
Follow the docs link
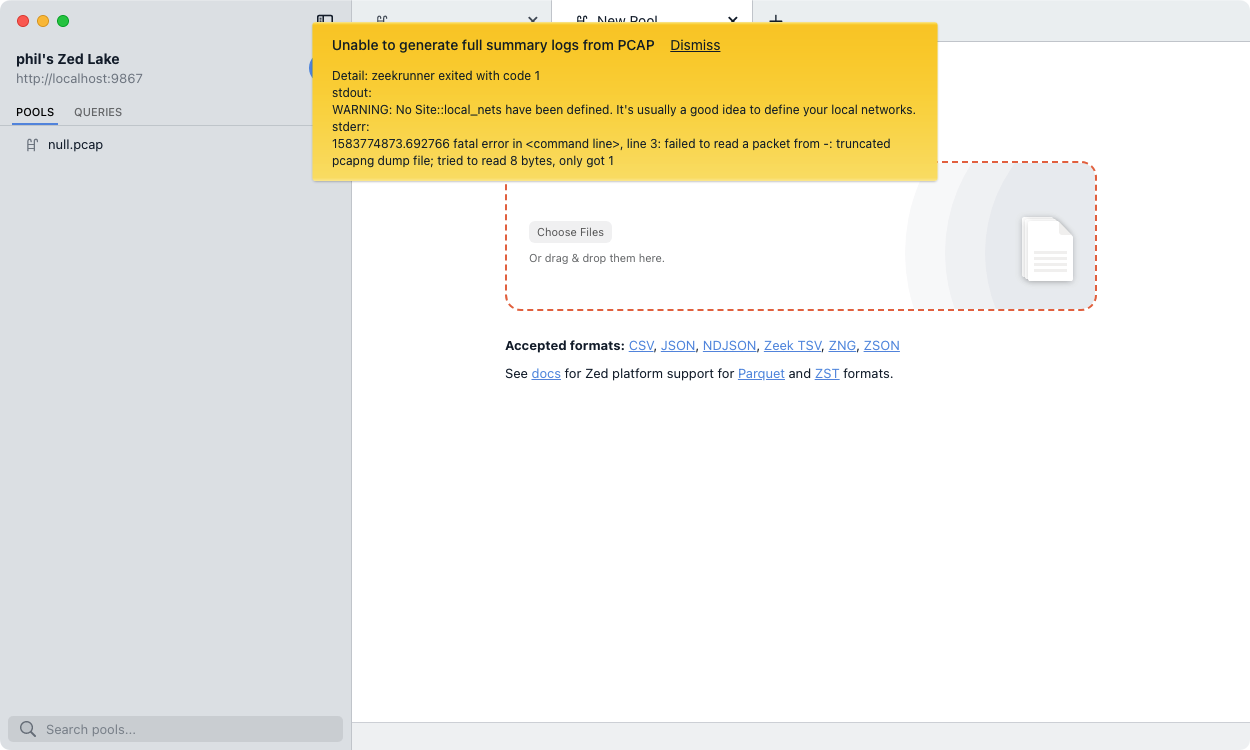tap(546, 374)
